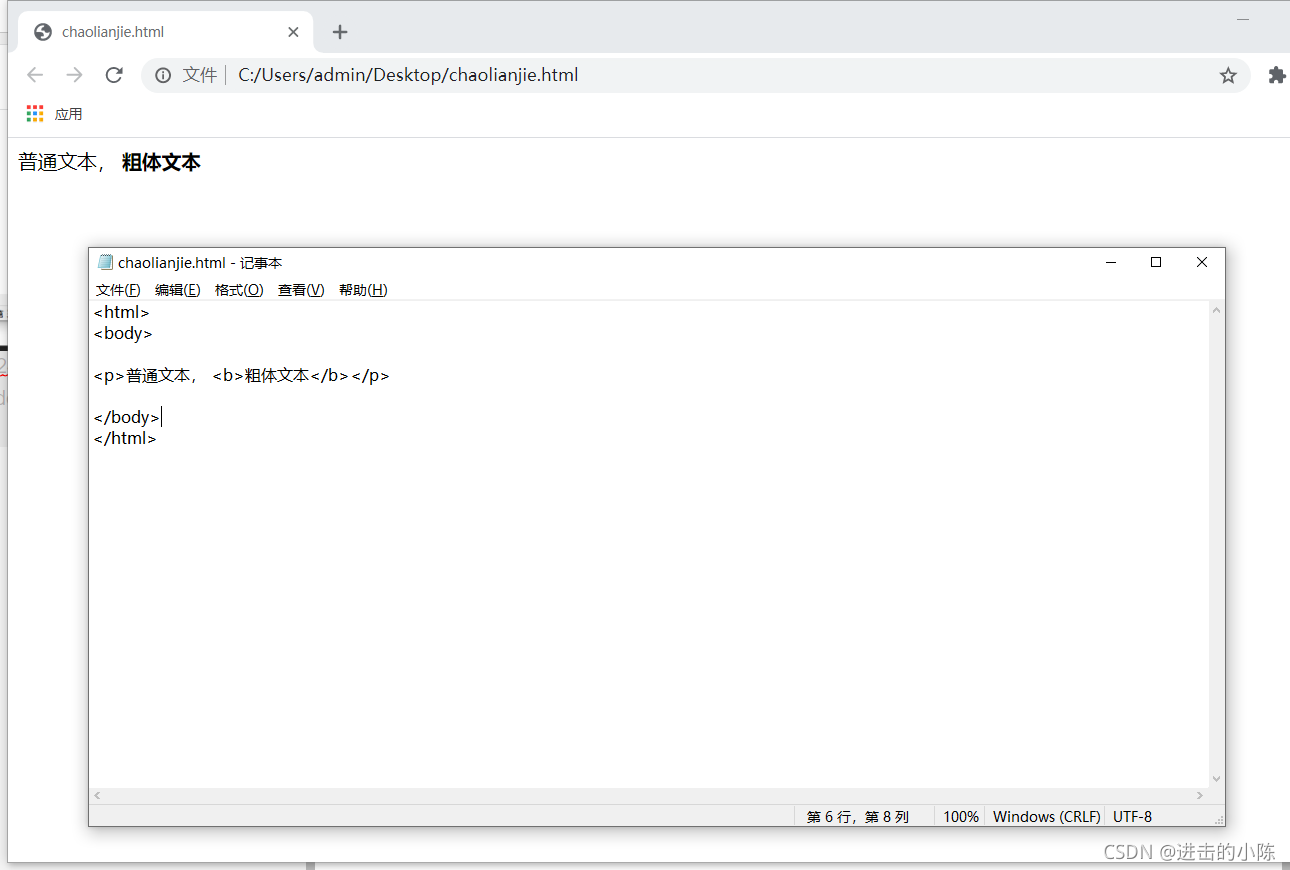Click Notepad horizontal scrollbar right arrow
The width and height of the screenshot is (1290, 870).
click(x=1200, y=796)
